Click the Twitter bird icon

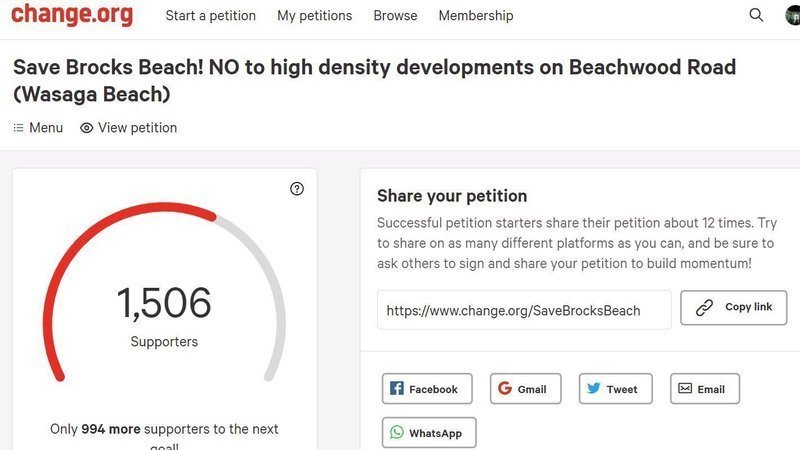coord(594,389)
